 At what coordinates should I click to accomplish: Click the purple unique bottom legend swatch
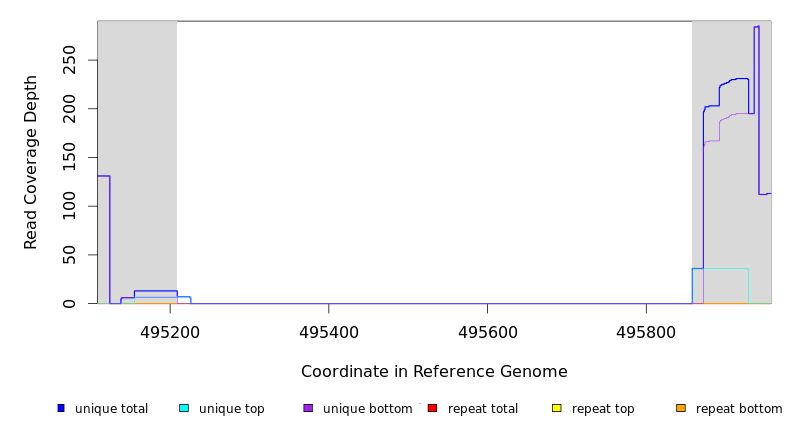tap(308, 408)
